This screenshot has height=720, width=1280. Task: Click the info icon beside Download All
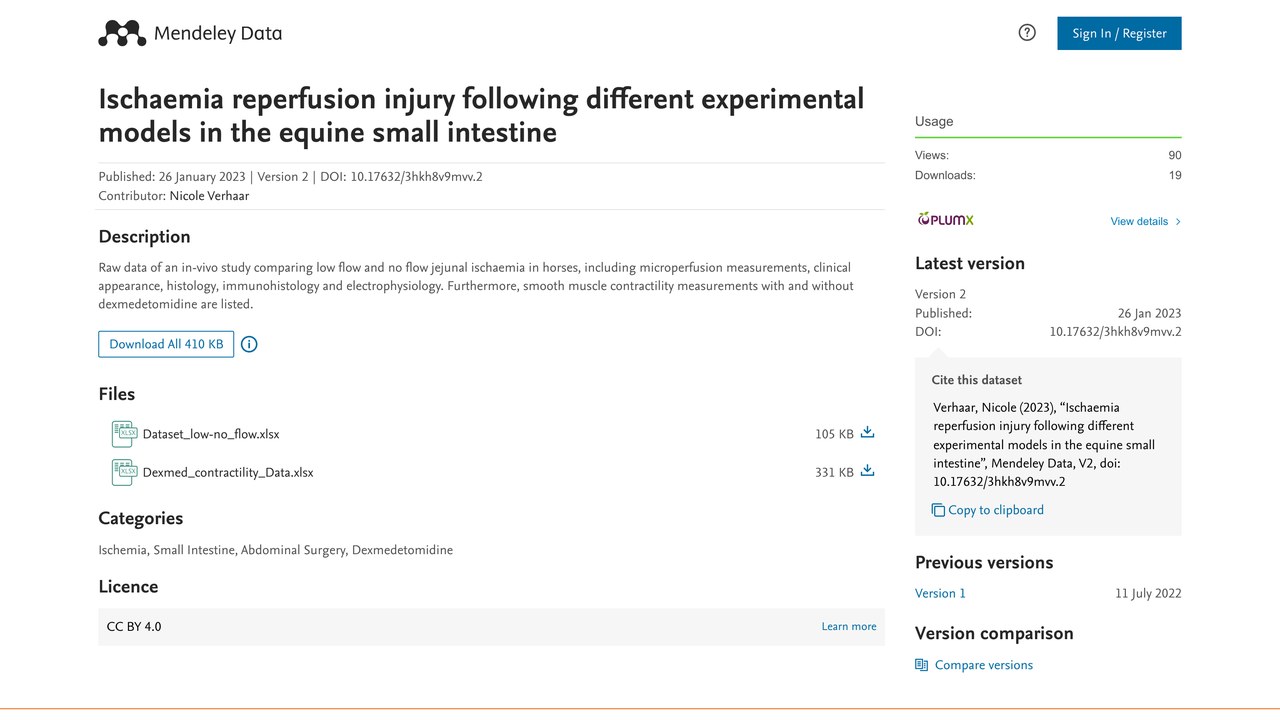[x=249, y=344]
